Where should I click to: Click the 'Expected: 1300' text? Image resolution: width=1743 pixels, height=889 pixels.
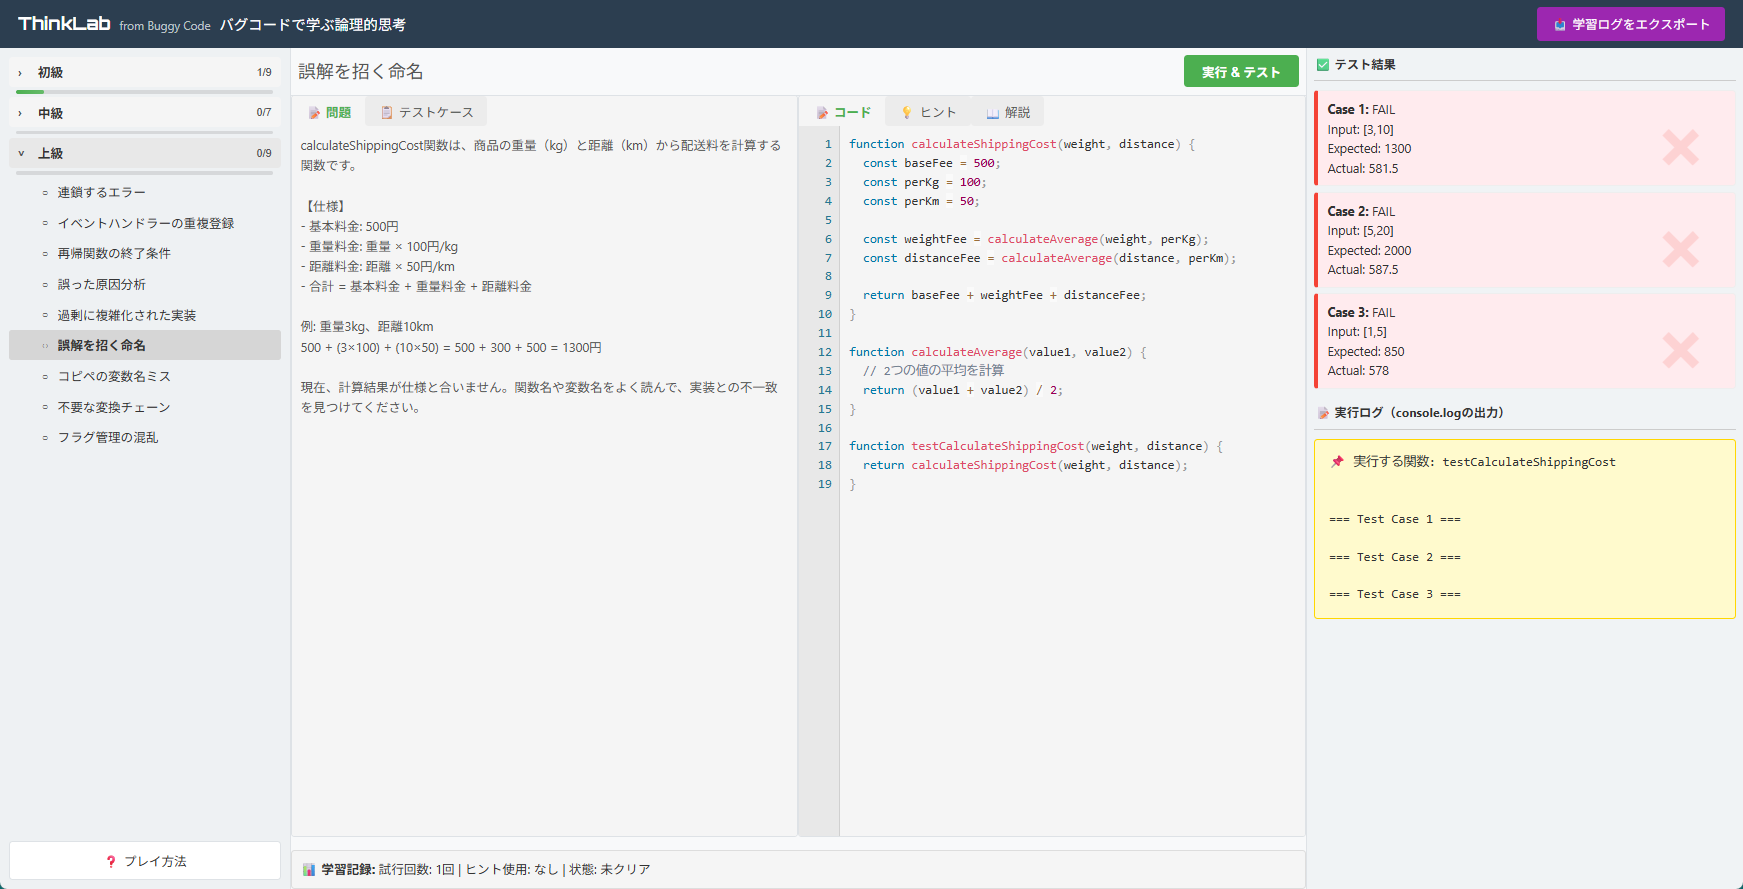point(1369,149)
